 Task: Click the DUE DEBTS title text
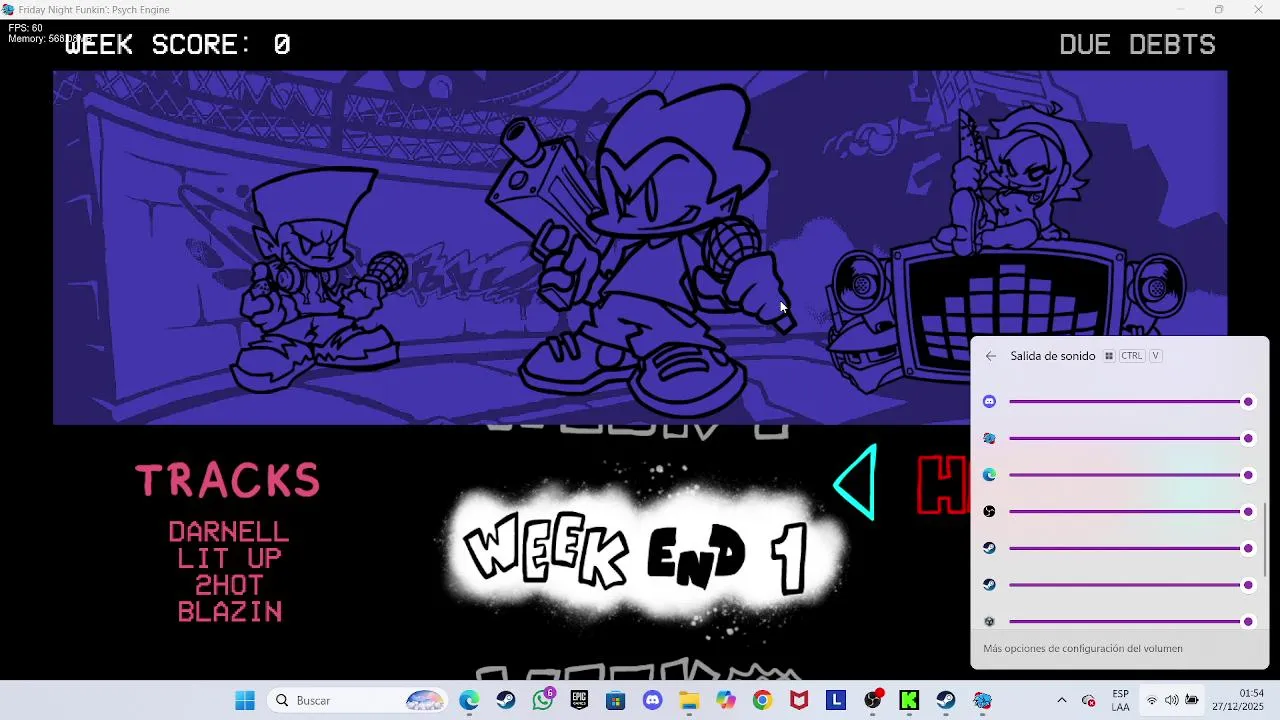pos(1137,44)
